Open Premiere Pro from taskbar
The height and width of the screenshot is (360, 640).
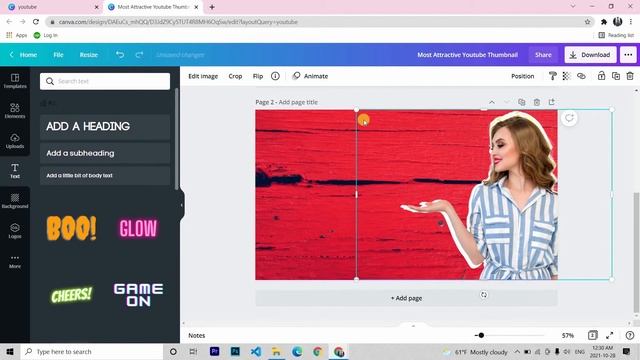point(214,351)
